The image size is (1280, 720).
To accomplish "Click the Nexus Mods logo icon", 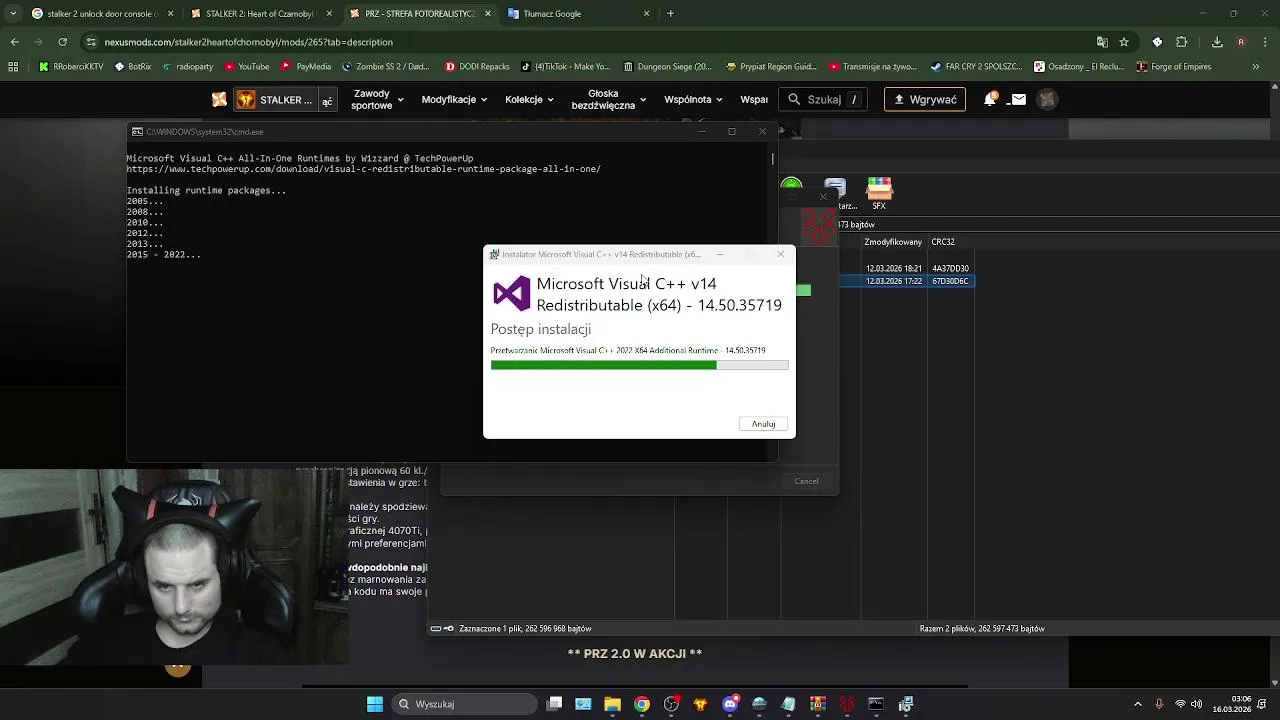I will (219, 99).
